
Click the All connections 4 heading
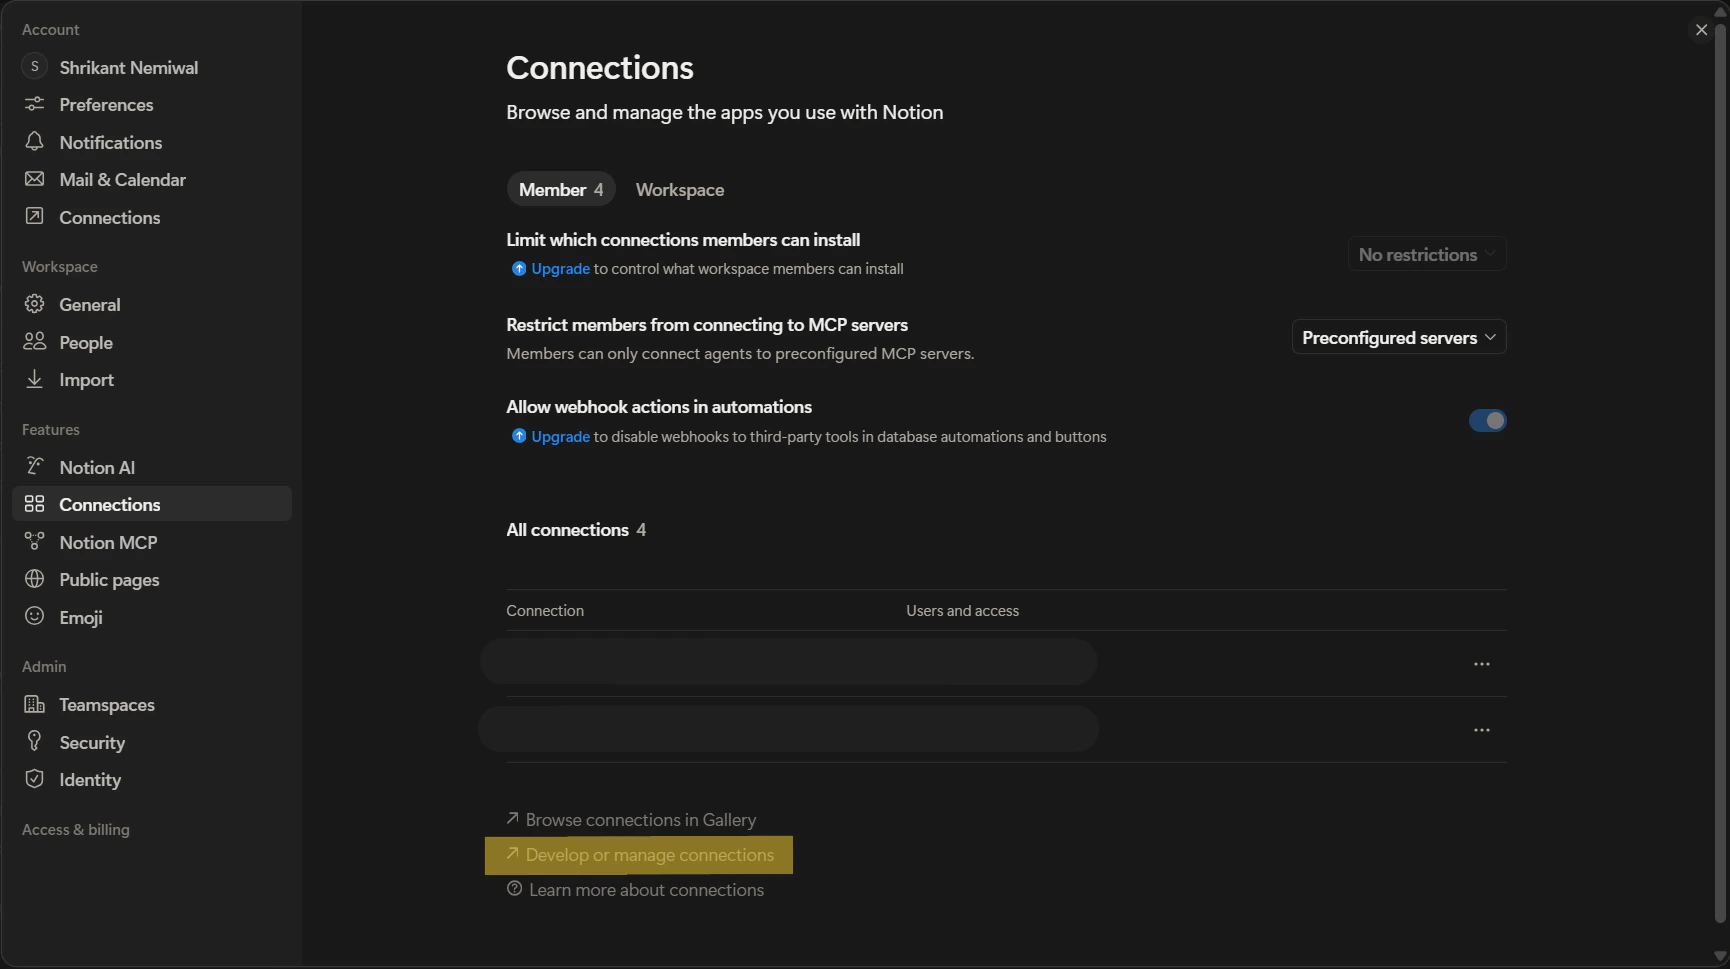(x=576, y=529)
